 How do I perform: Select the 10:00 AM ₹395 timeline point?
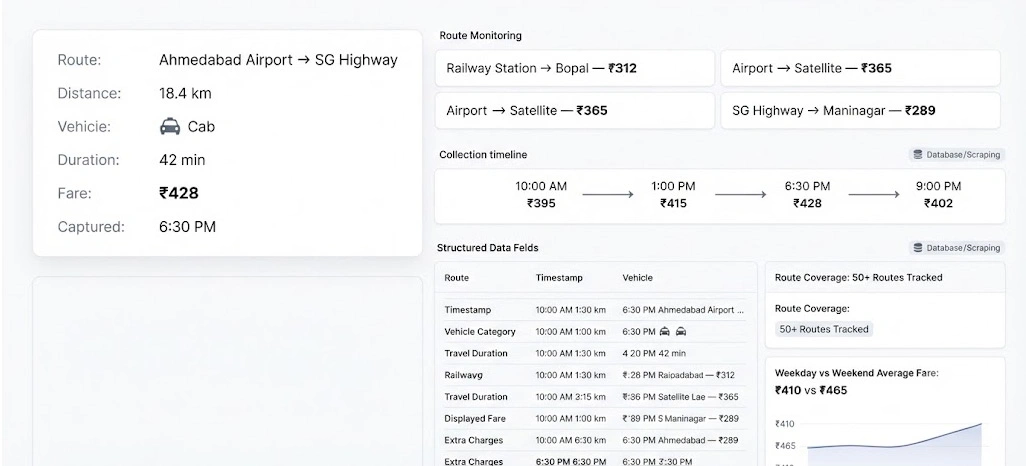point(541,194)
